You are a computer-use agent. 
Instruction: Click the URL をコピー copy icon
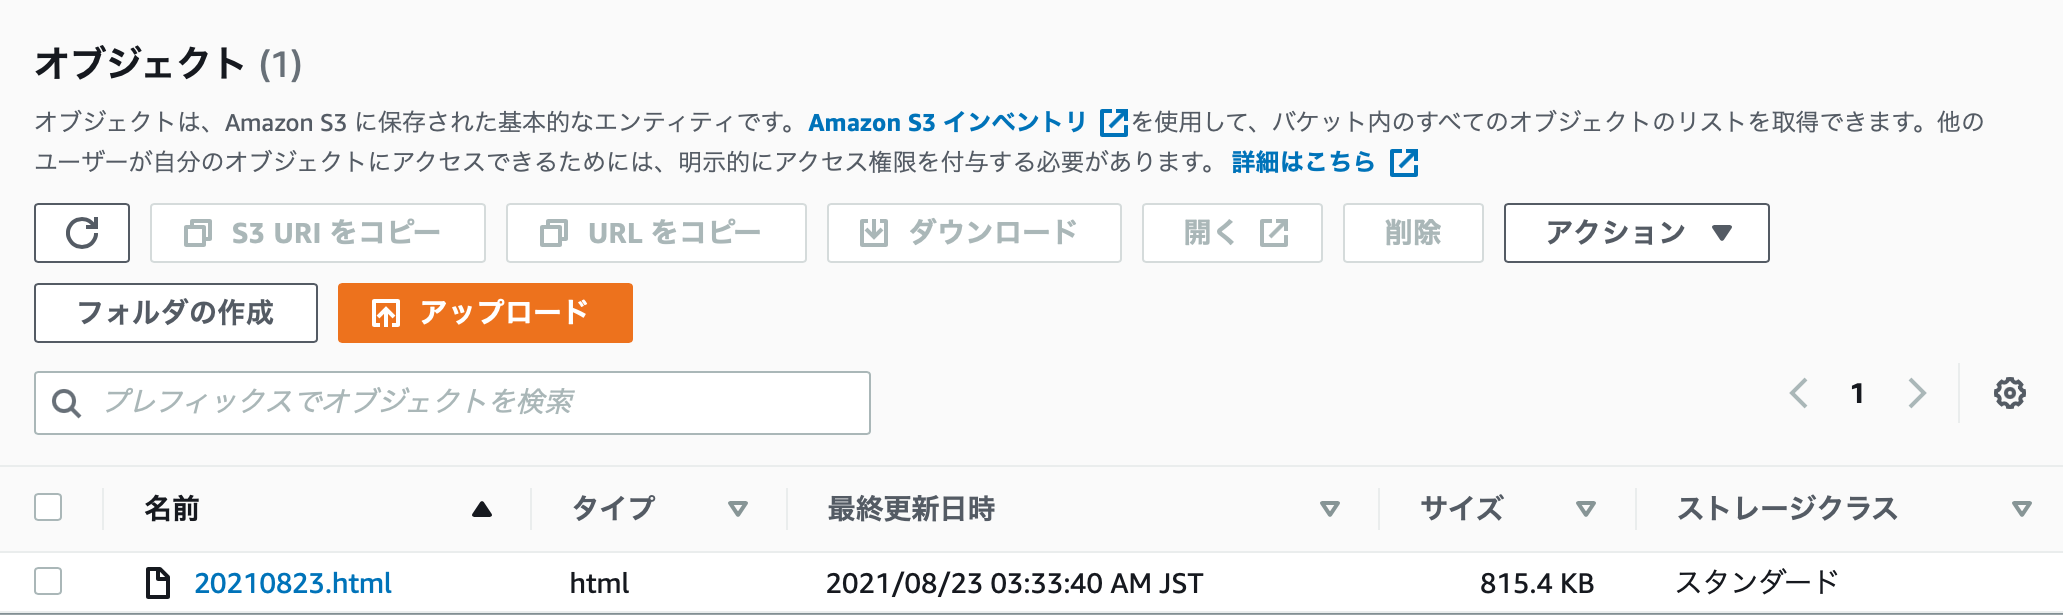(553, 232)
